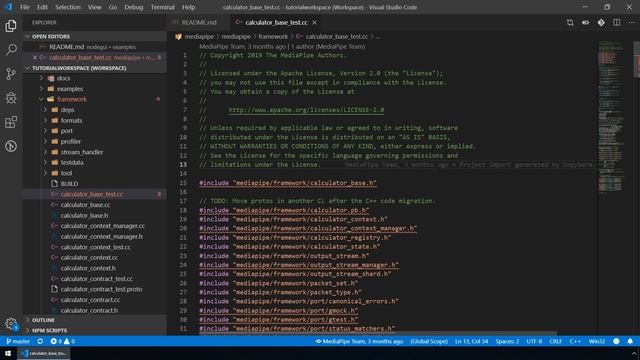Screen dimensions: 640x360
Task: Click the master branch indicator in status bar
Action: point(18,341)
